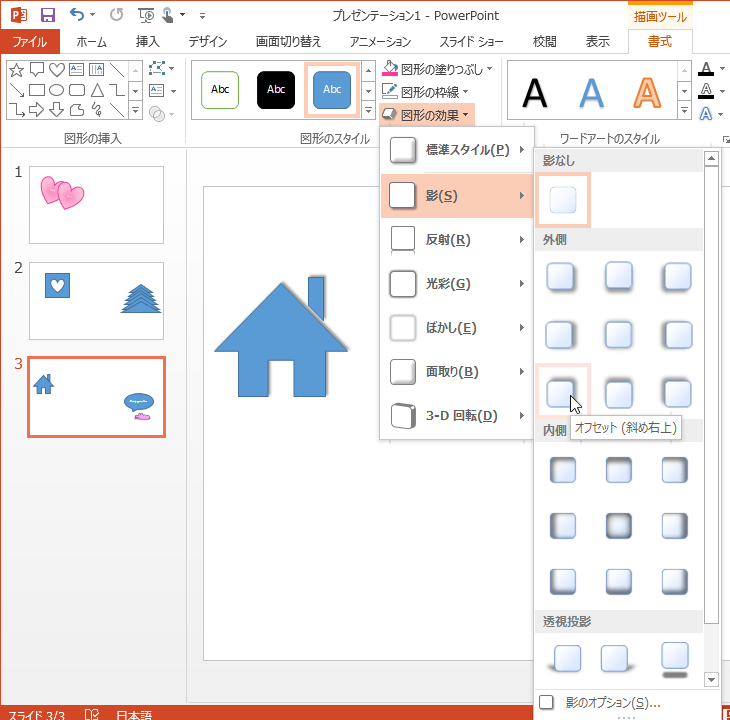Click the Start slideshow from beginning icon
730x720 pixels.
[x=146, y=15]
